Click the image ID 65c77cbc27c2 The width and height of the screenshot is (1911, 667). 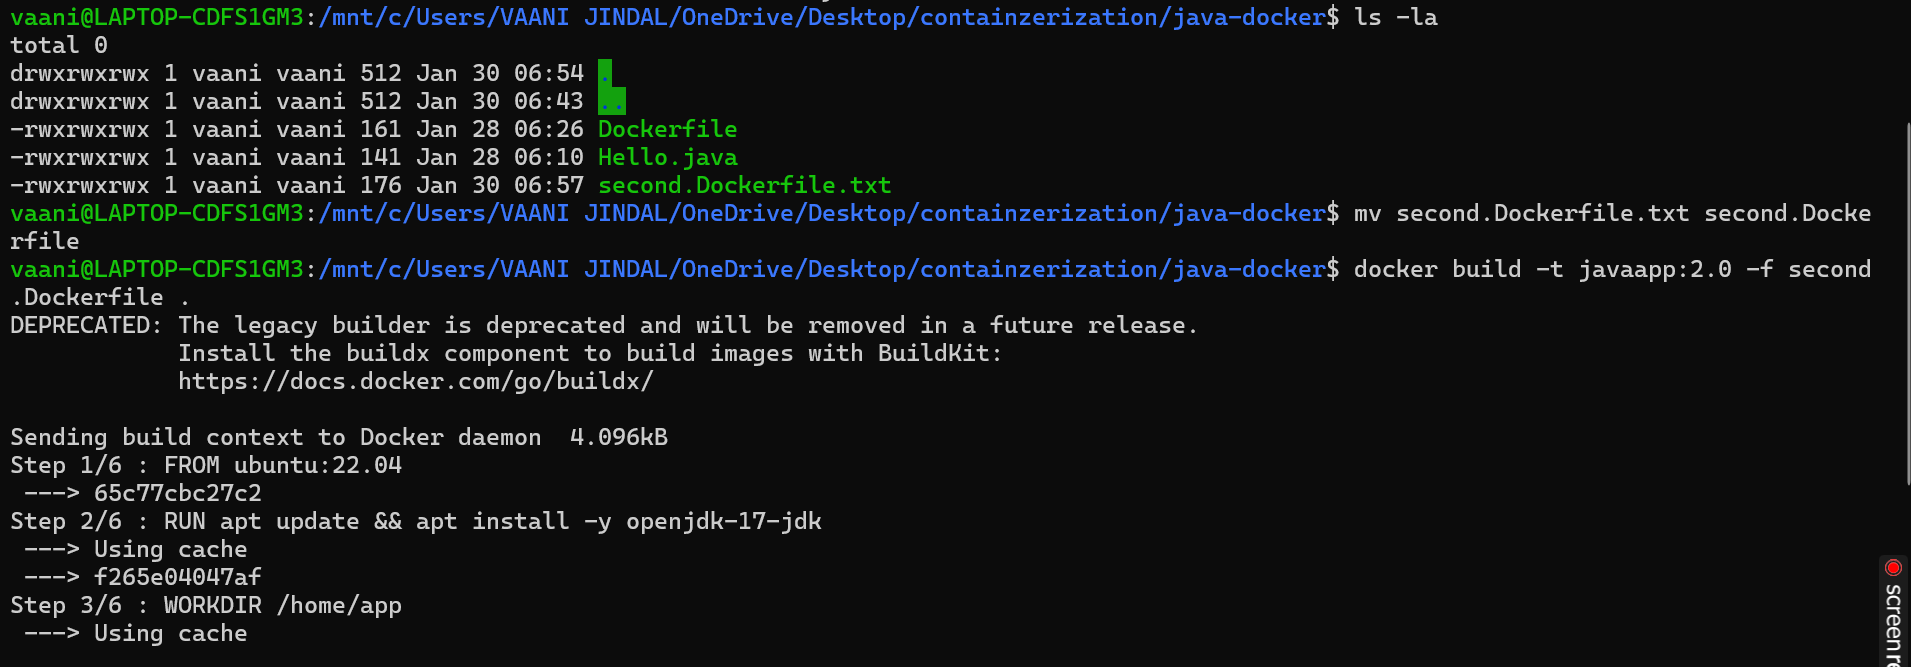pyautogui.click(x=177, y=493)
